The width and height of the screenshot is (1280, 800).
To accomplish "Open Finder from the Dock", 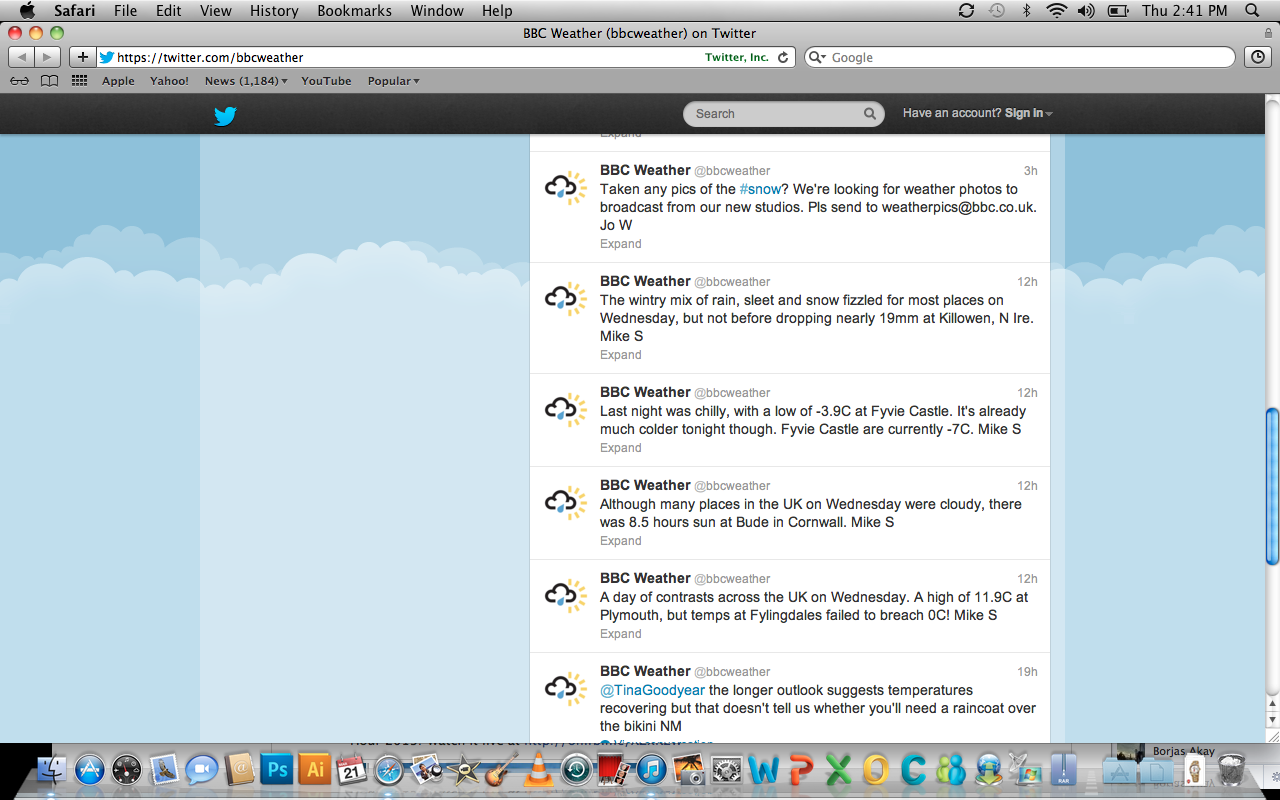I will (x=52, y=769).
